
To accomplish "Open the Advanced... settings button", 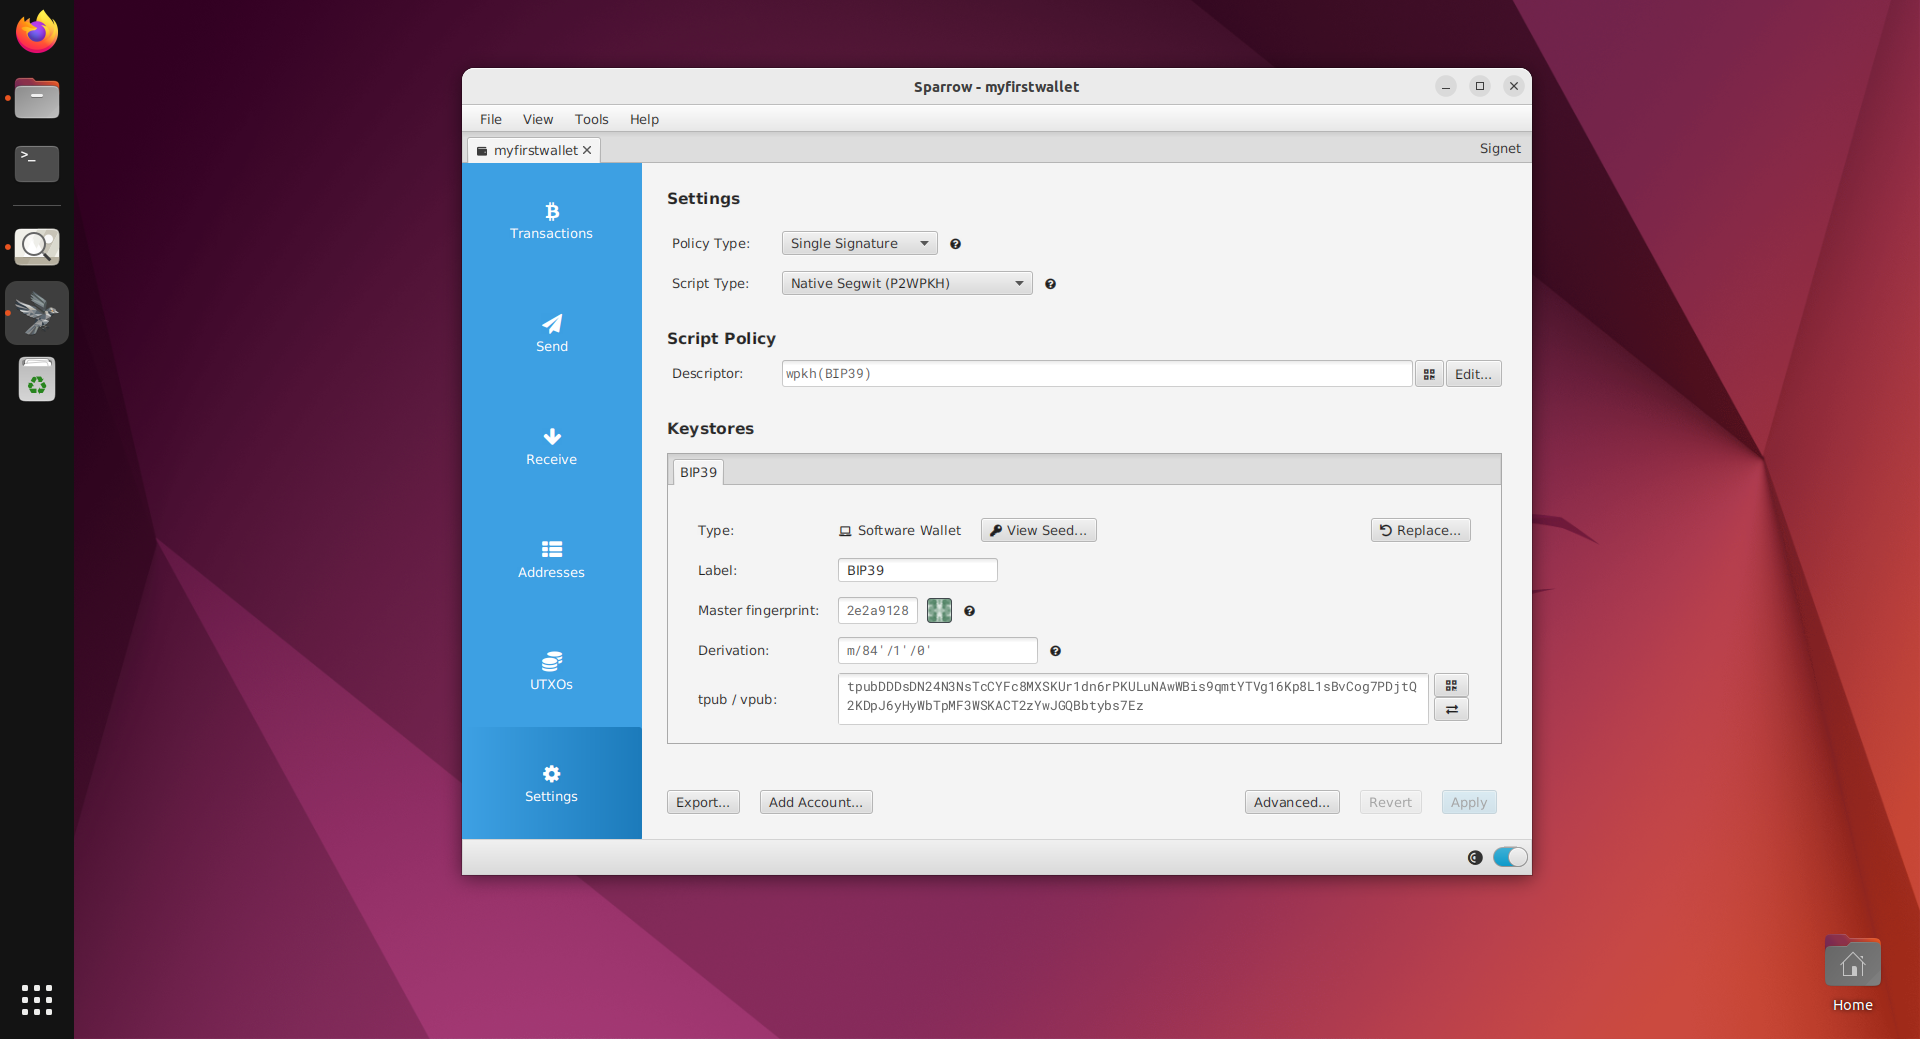I will click(x=1291, y=802).
